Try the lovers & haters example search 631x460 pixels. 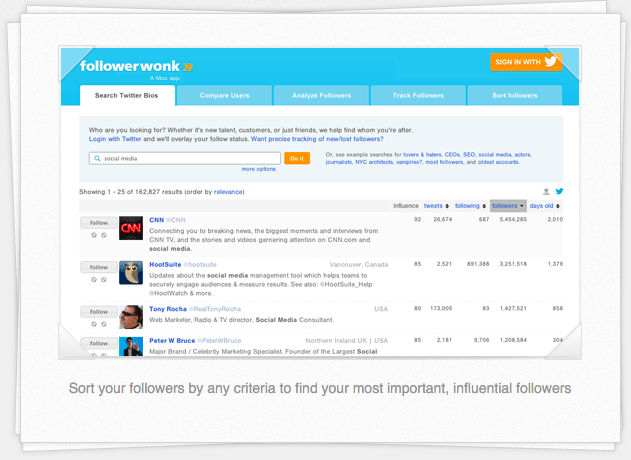(422, 155)
